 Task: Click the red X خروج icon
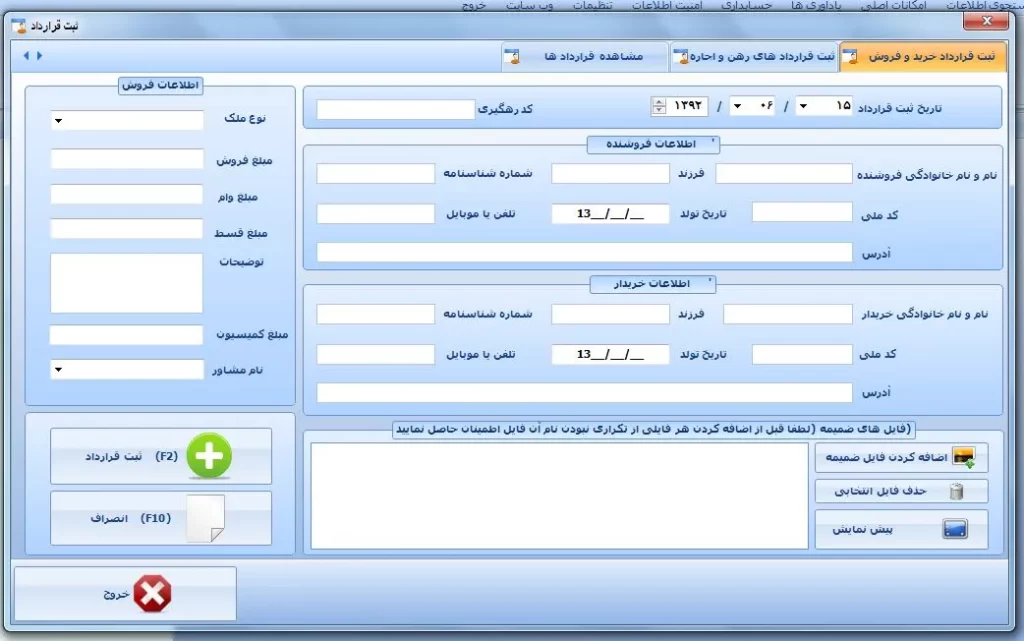click(x=152, y=594)
